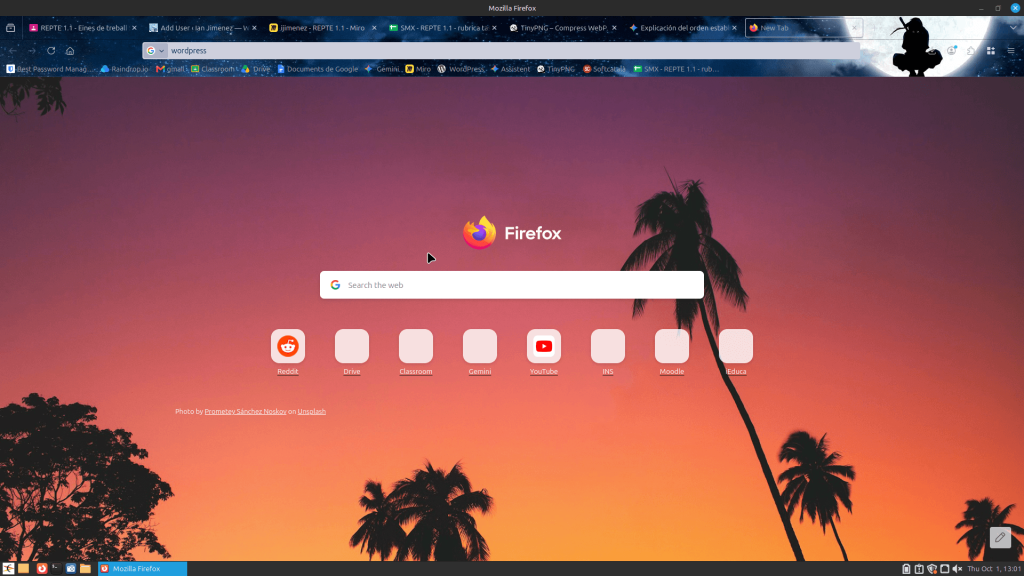Launch the terminal from the taskbar
Screen dimensions: 1024x576
[x=56, y=569]
